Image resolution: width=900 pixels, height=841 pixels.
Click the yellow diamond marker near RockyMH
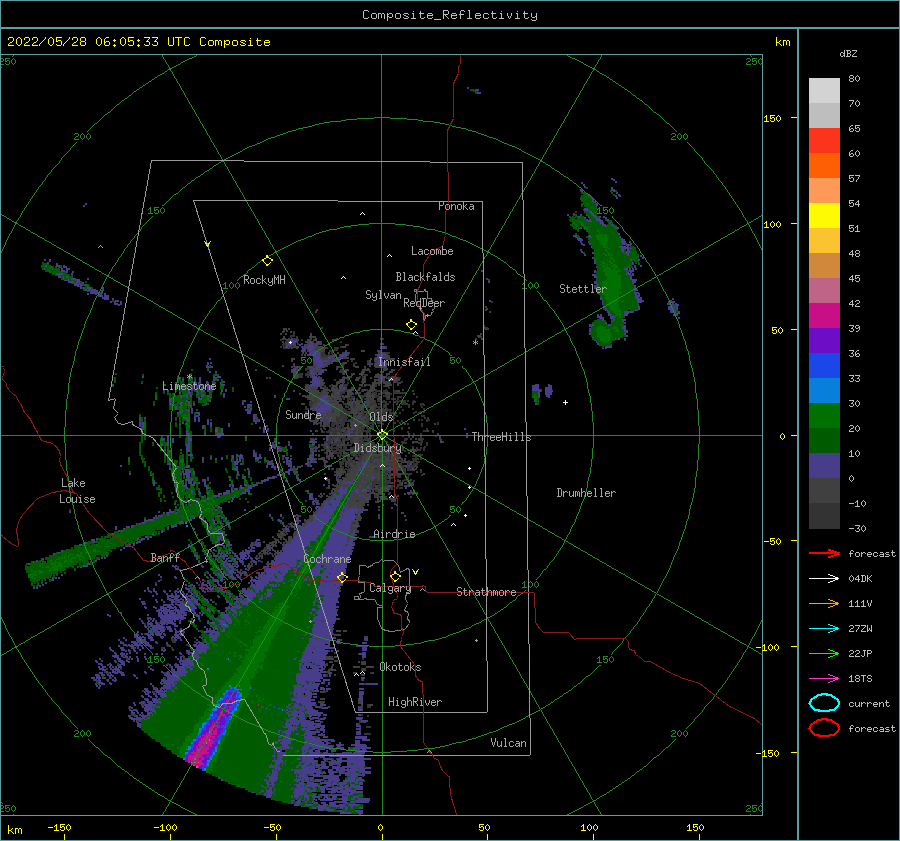(267, 261)
